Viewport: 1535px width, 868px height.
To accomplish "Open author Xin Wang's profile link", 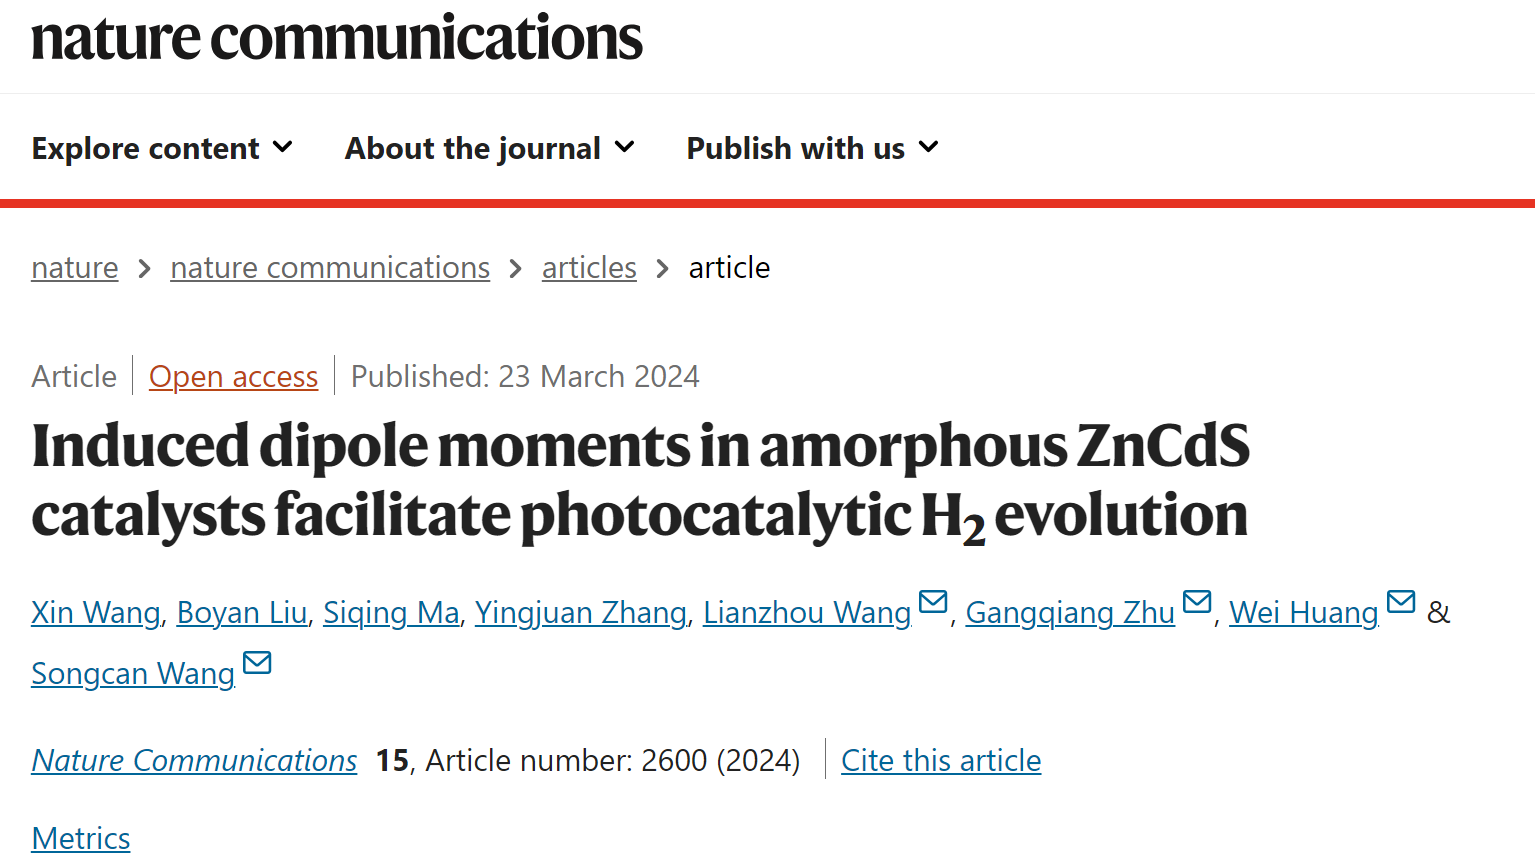I will click(x=96, y=612).
